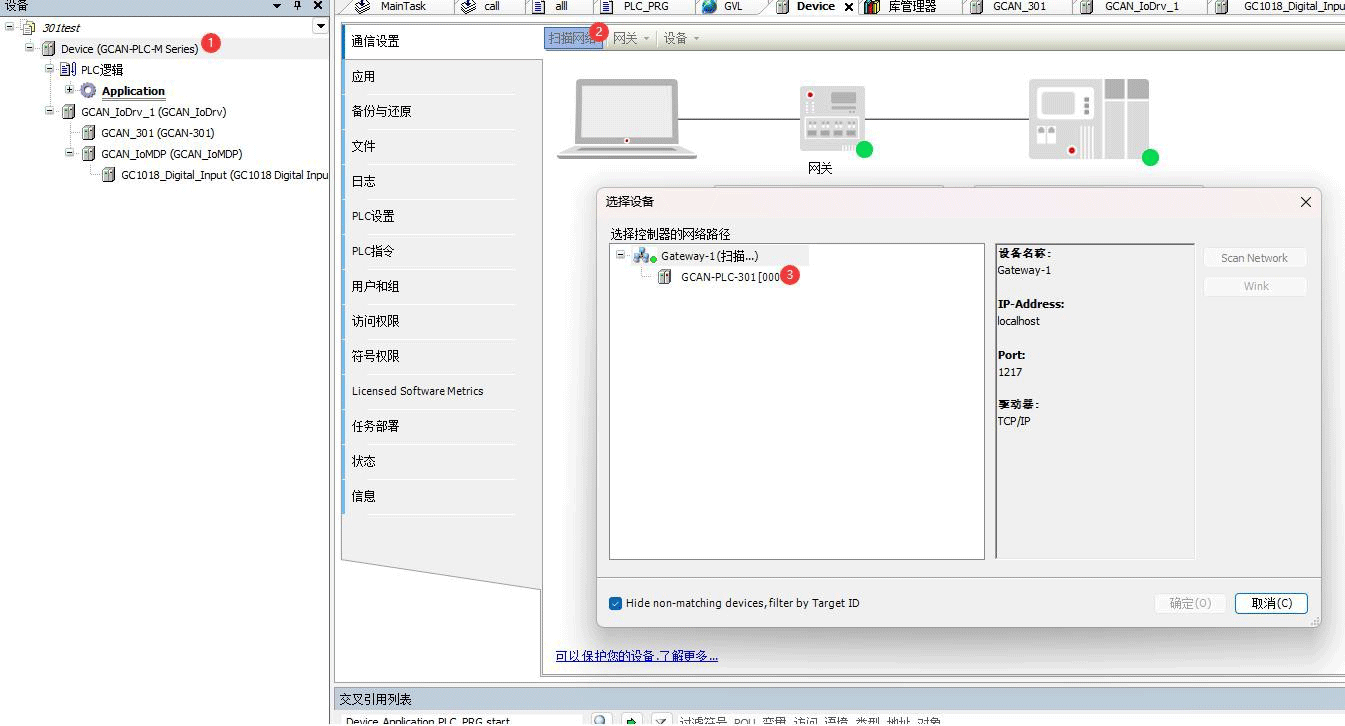Pin the 设备 panel with the pushpin icon
1345x726 pixels.
click(x=297, y=6)
